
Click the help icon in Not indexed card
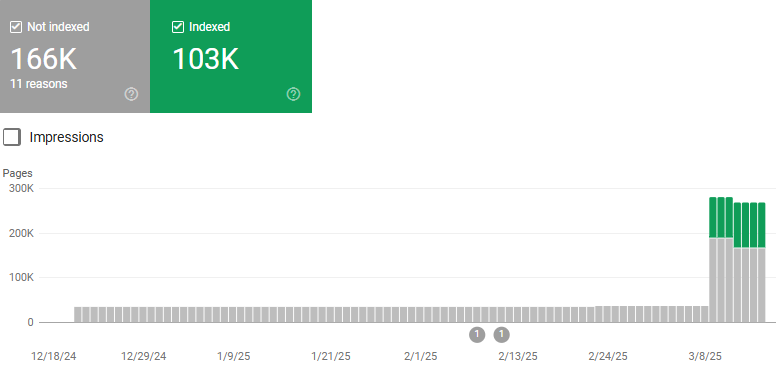pos(131,94)
